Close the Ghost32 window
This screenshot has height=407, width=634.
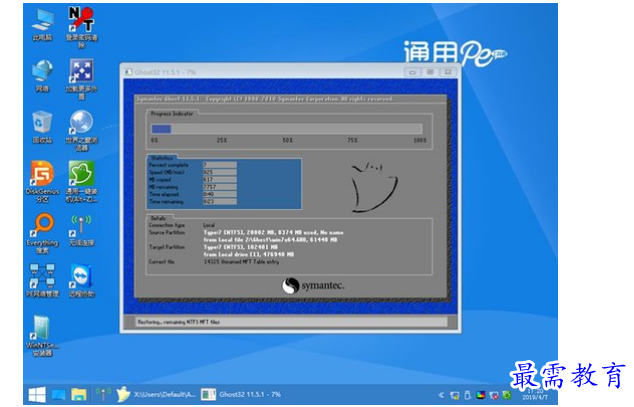(x=448, y=72)
